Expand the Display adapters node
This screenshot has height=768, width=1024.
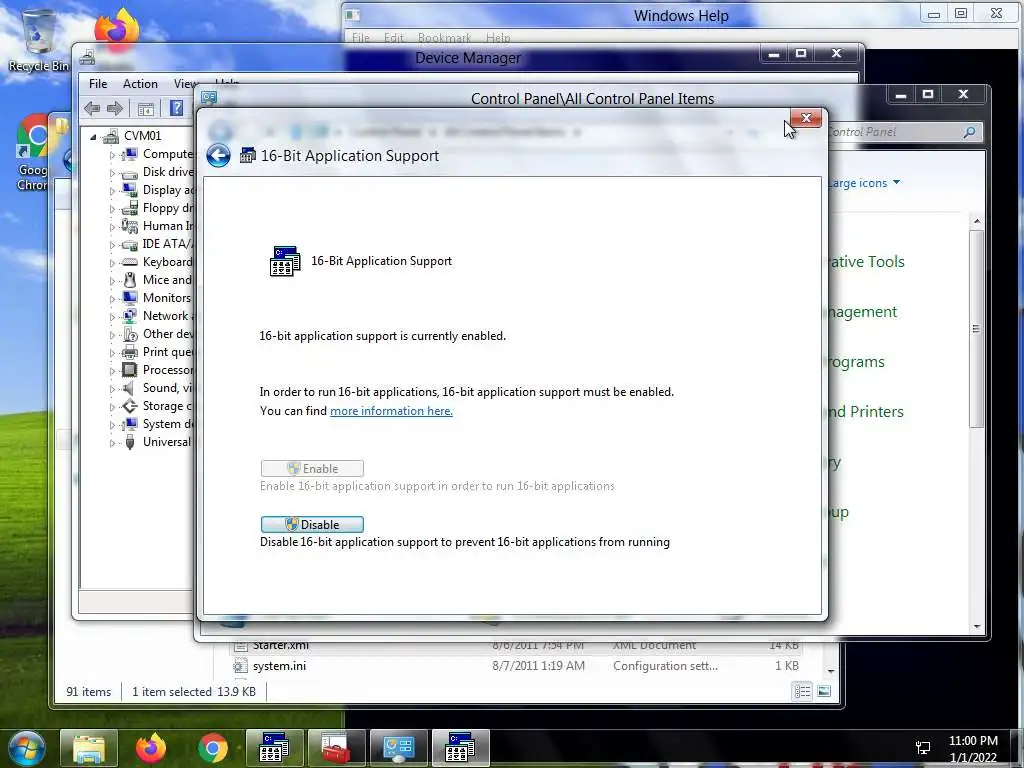tap(112, 191)
